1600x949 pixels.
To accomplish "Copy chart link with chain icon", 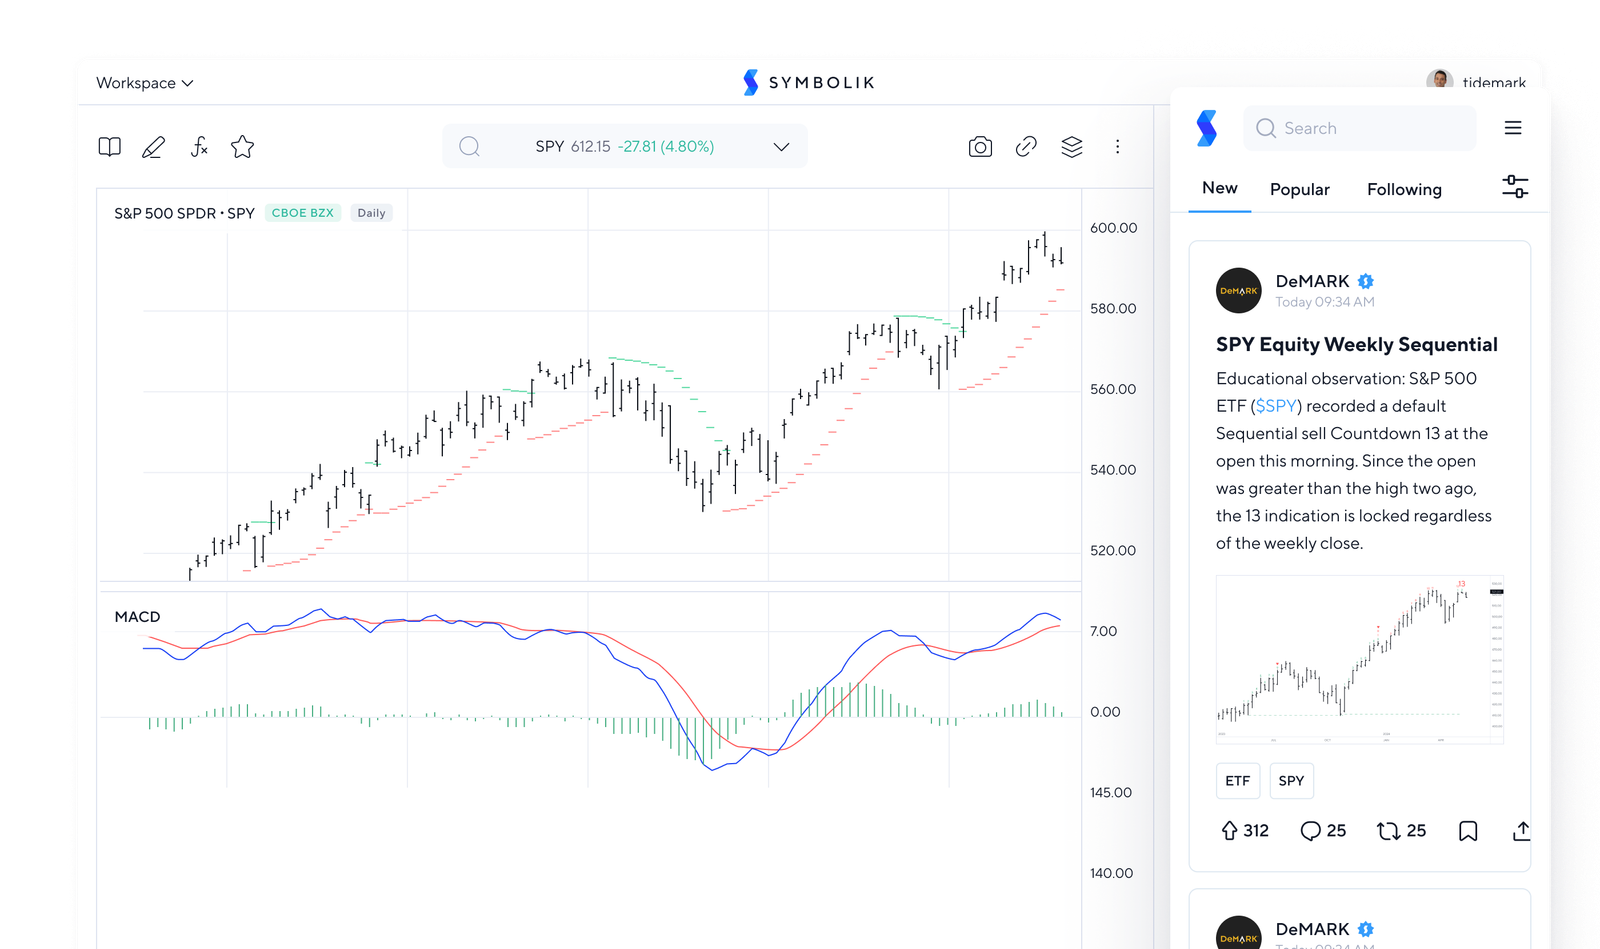I will 1026,147.
